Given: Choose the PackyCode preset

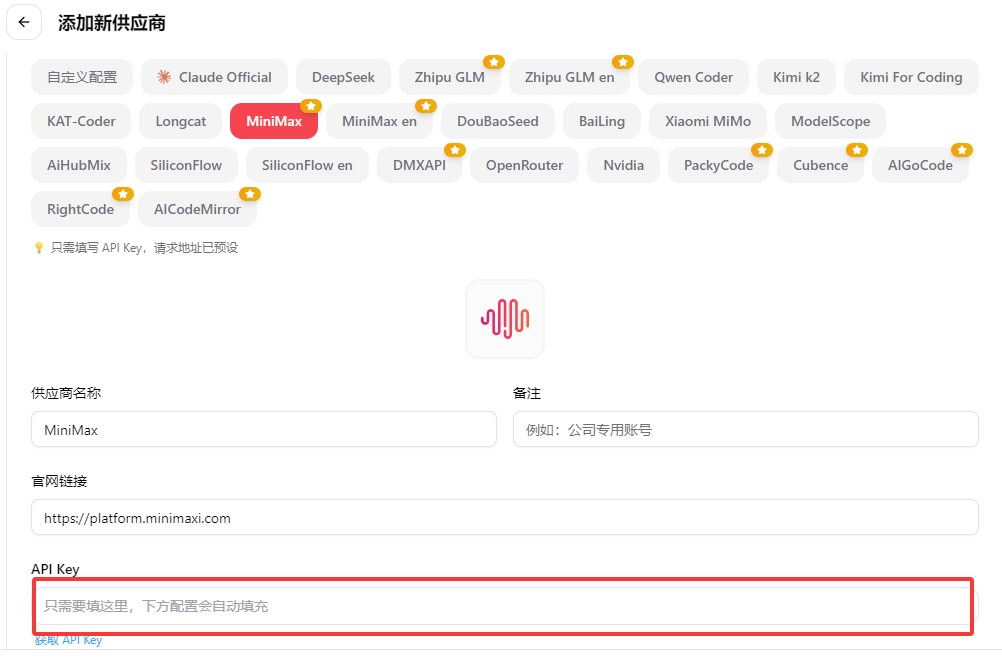Looking at the screenshot, I should click(718, 166).
